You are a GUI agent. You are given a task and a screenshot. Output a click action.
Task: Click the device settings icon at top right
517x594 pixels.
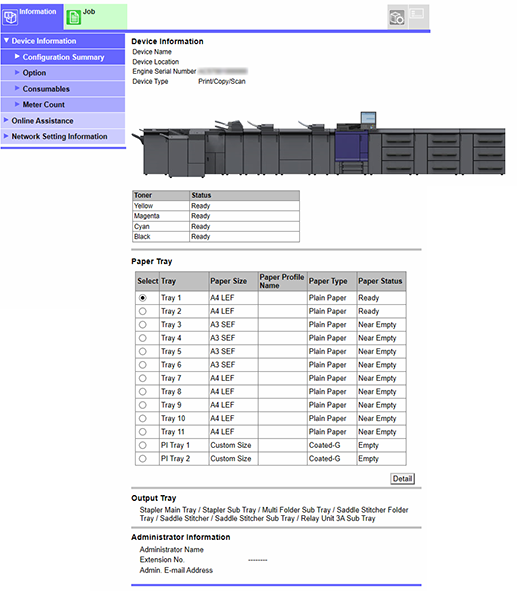tap(397, 17)
